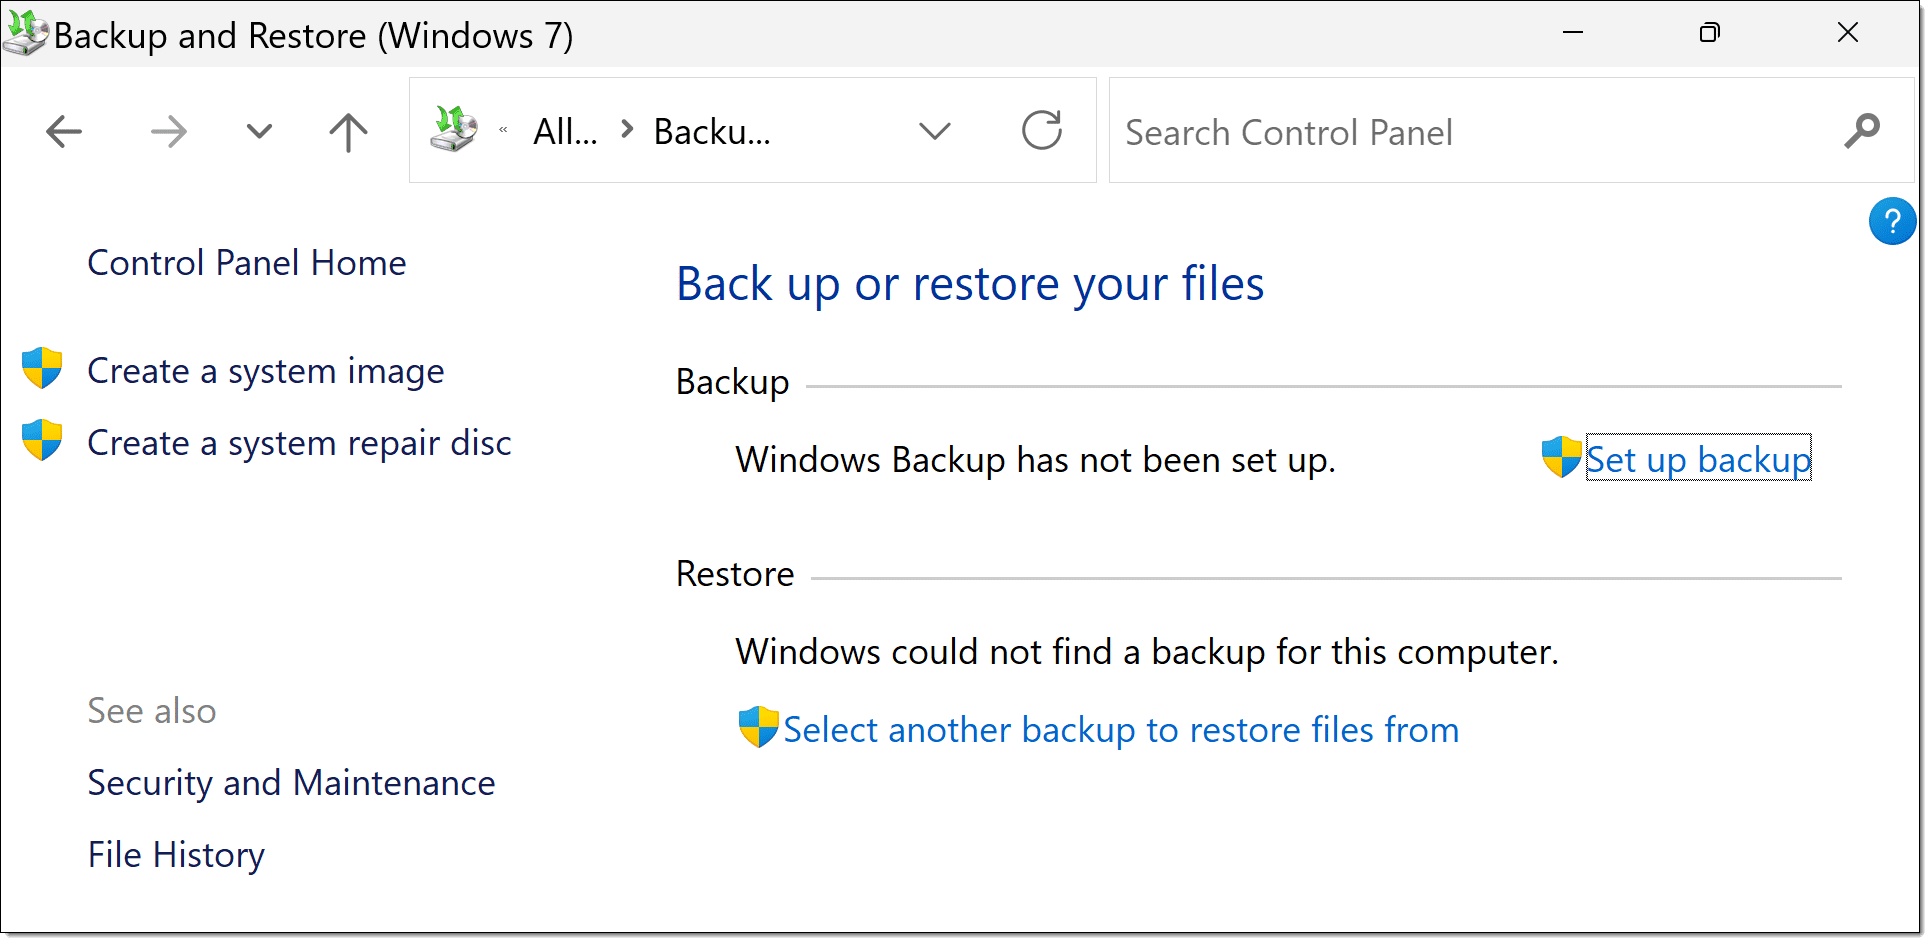Click the forward navigation arrow
Viewport: 1930px width, 943px height.
click(x=168, y=132)
